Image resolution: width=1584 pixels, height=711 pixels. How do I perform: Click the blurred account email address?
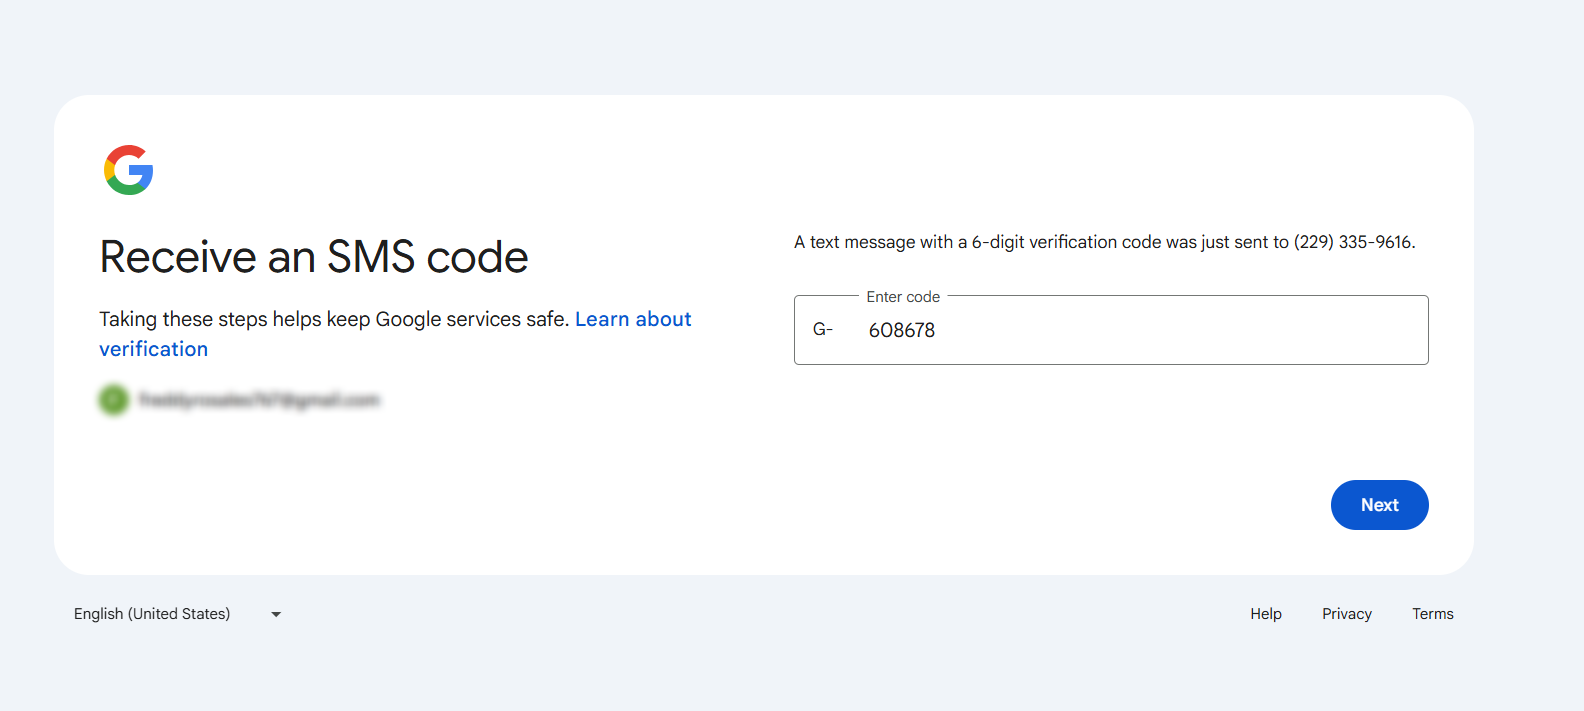click(260, 400)
